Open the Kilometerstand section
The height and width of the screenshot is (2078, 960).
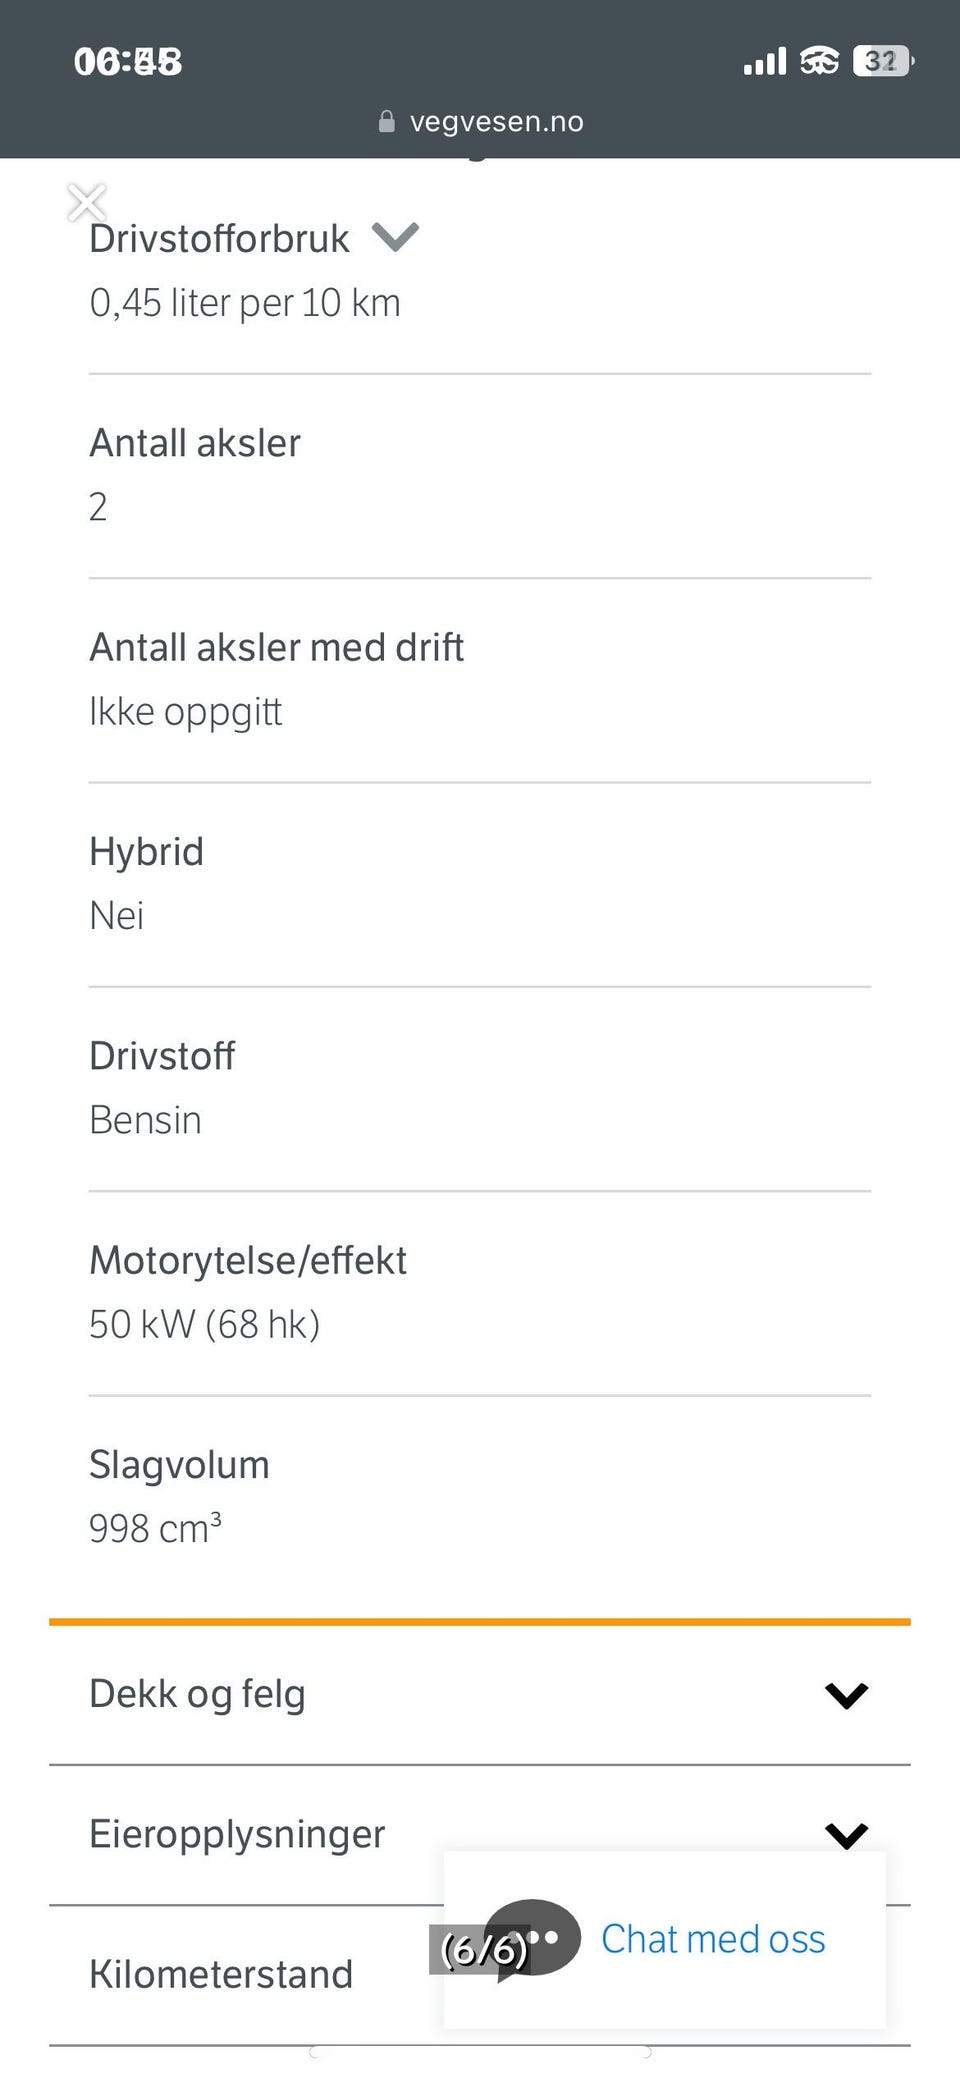click(x=221, y=1974)
